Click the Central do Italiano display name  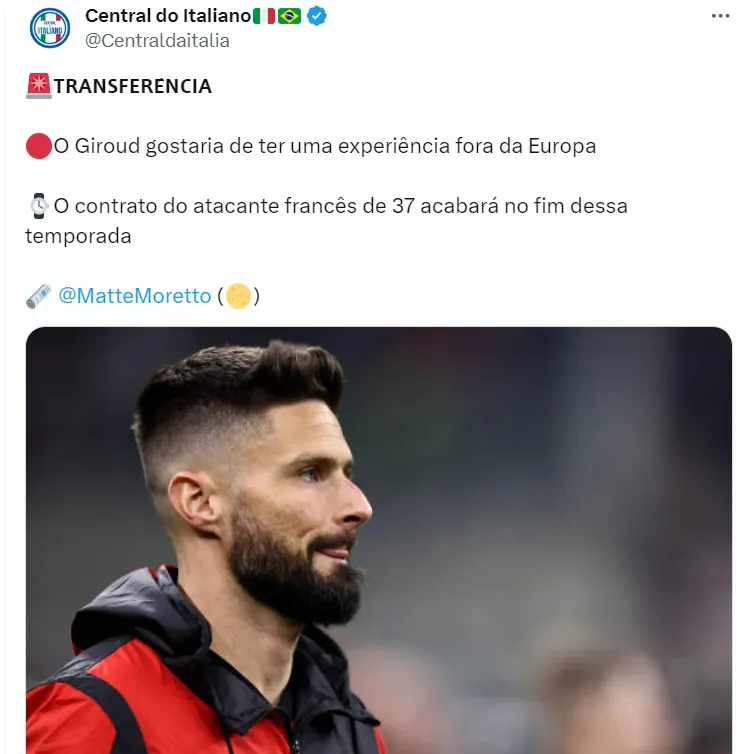click(168, 16)
